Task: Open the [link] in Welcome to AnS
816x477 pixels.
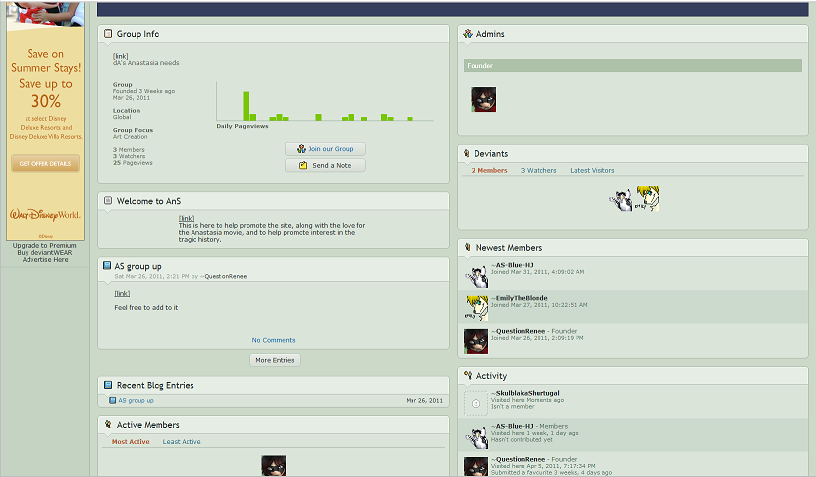Action: pyautogui.click(x=186, y=218)
